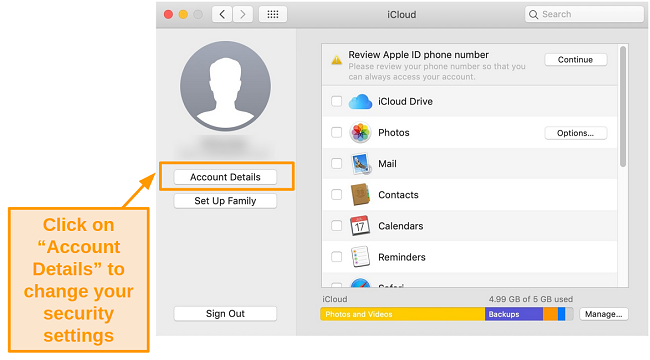
Task: Tick the Contacts checkbox
Action: click(337, 195)
